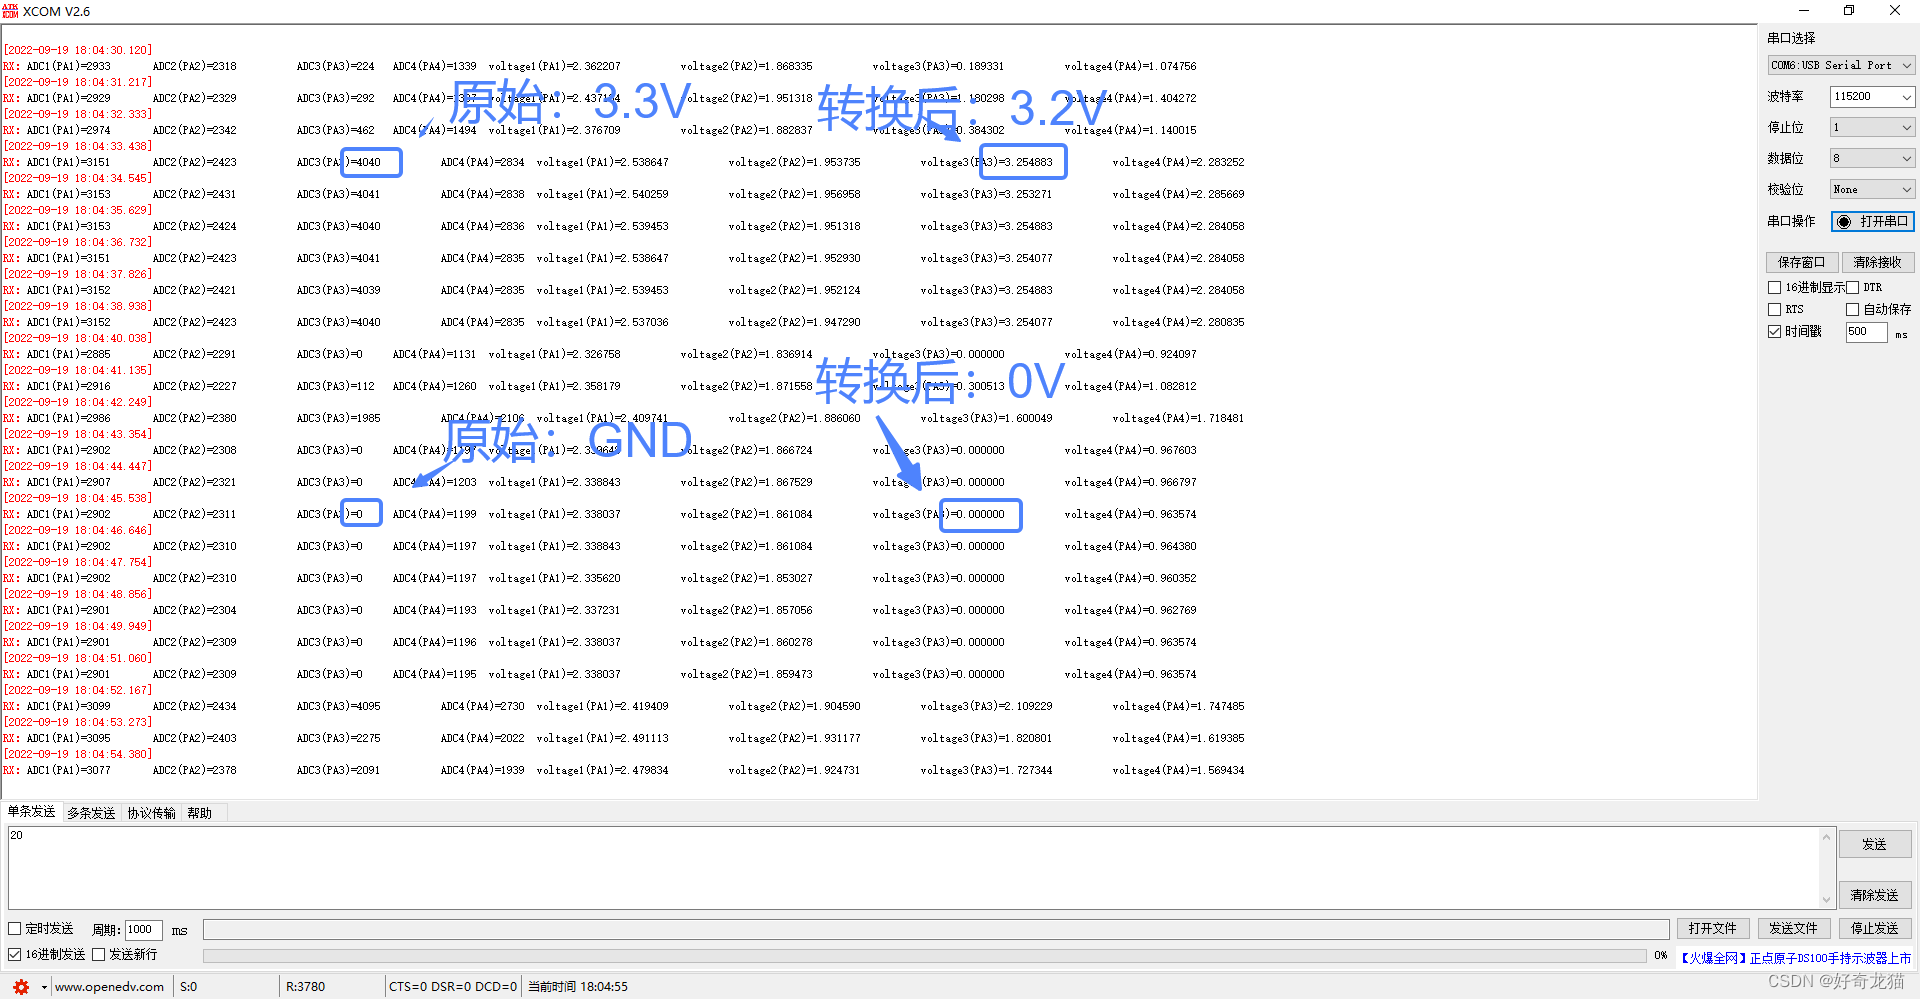Toggle the RTS checkbox
Viewport: 1920px width, 999px height.
(1775, 309)
